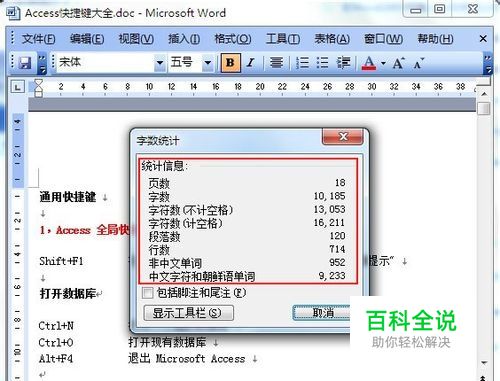This screenshot has width=500, height=381.
Task: Click font size field showing 五号
Action: click(x=185, y=63)
